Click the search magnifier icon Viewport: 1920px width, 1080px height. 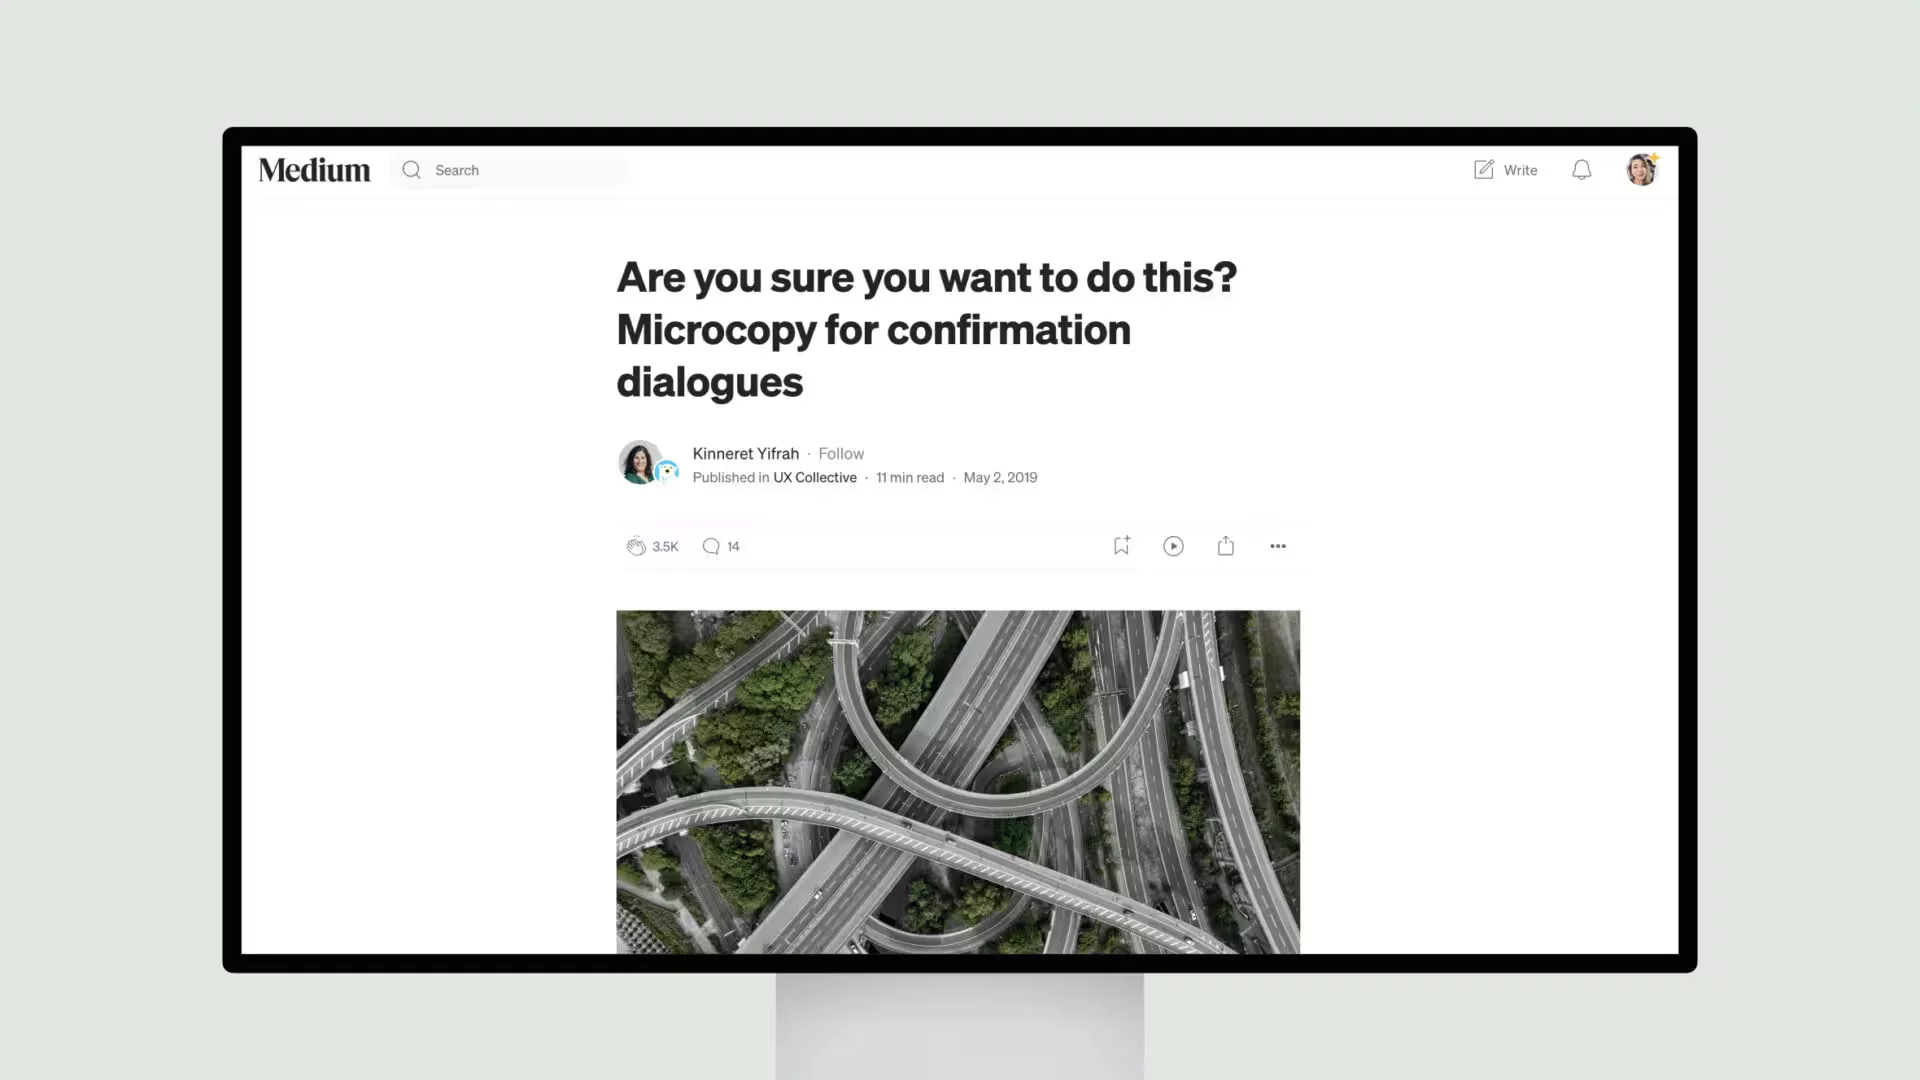click(x=411, y=169)
